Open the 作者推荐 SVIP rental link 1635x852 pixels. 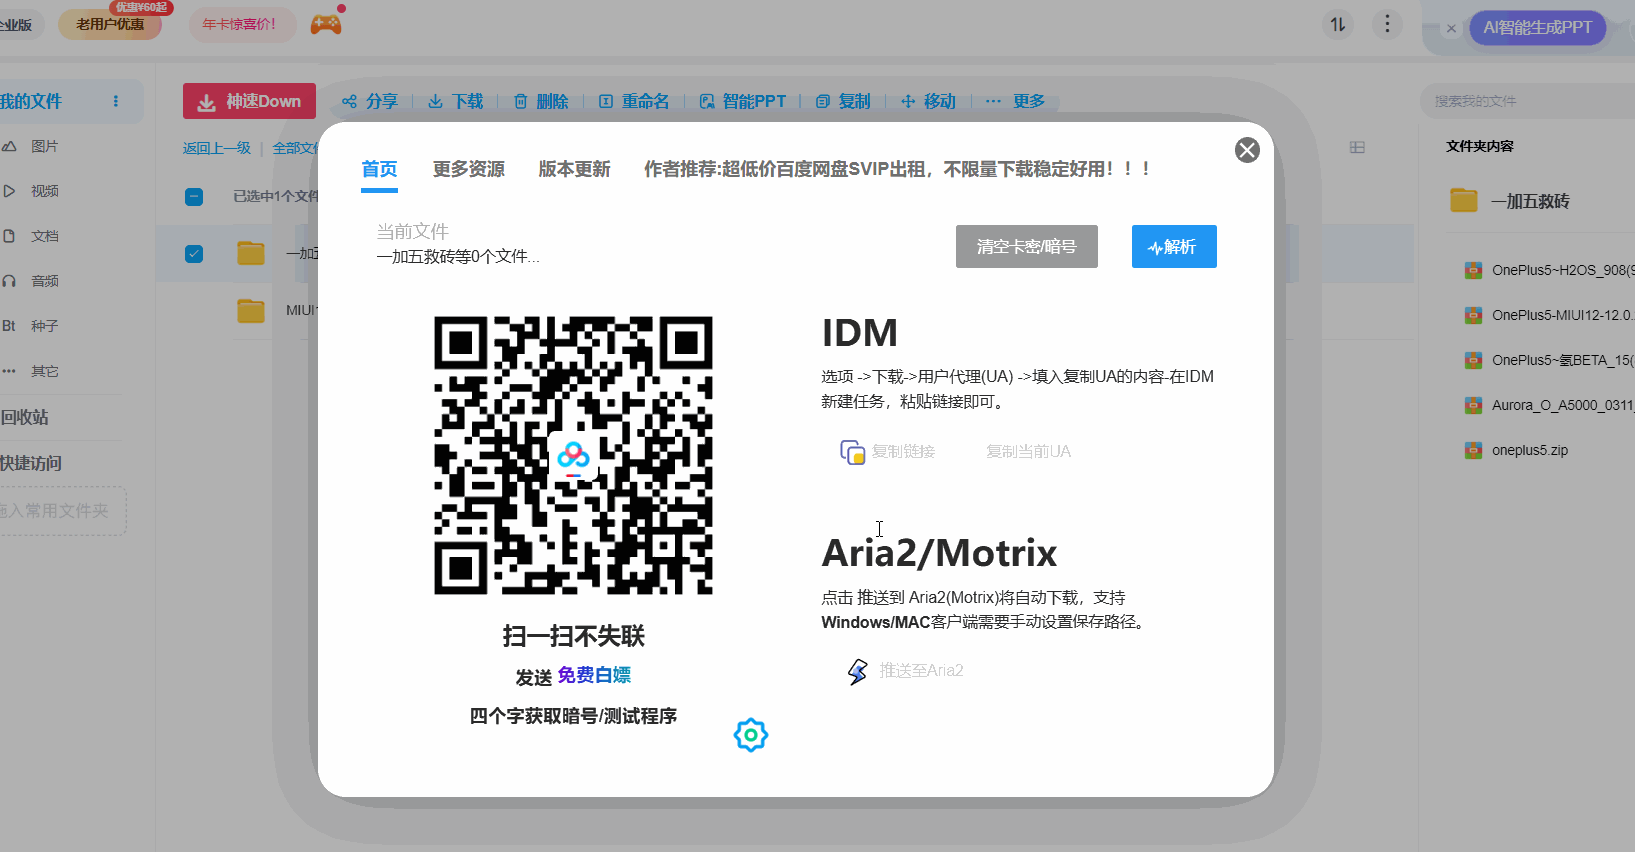tap(897, 169)
